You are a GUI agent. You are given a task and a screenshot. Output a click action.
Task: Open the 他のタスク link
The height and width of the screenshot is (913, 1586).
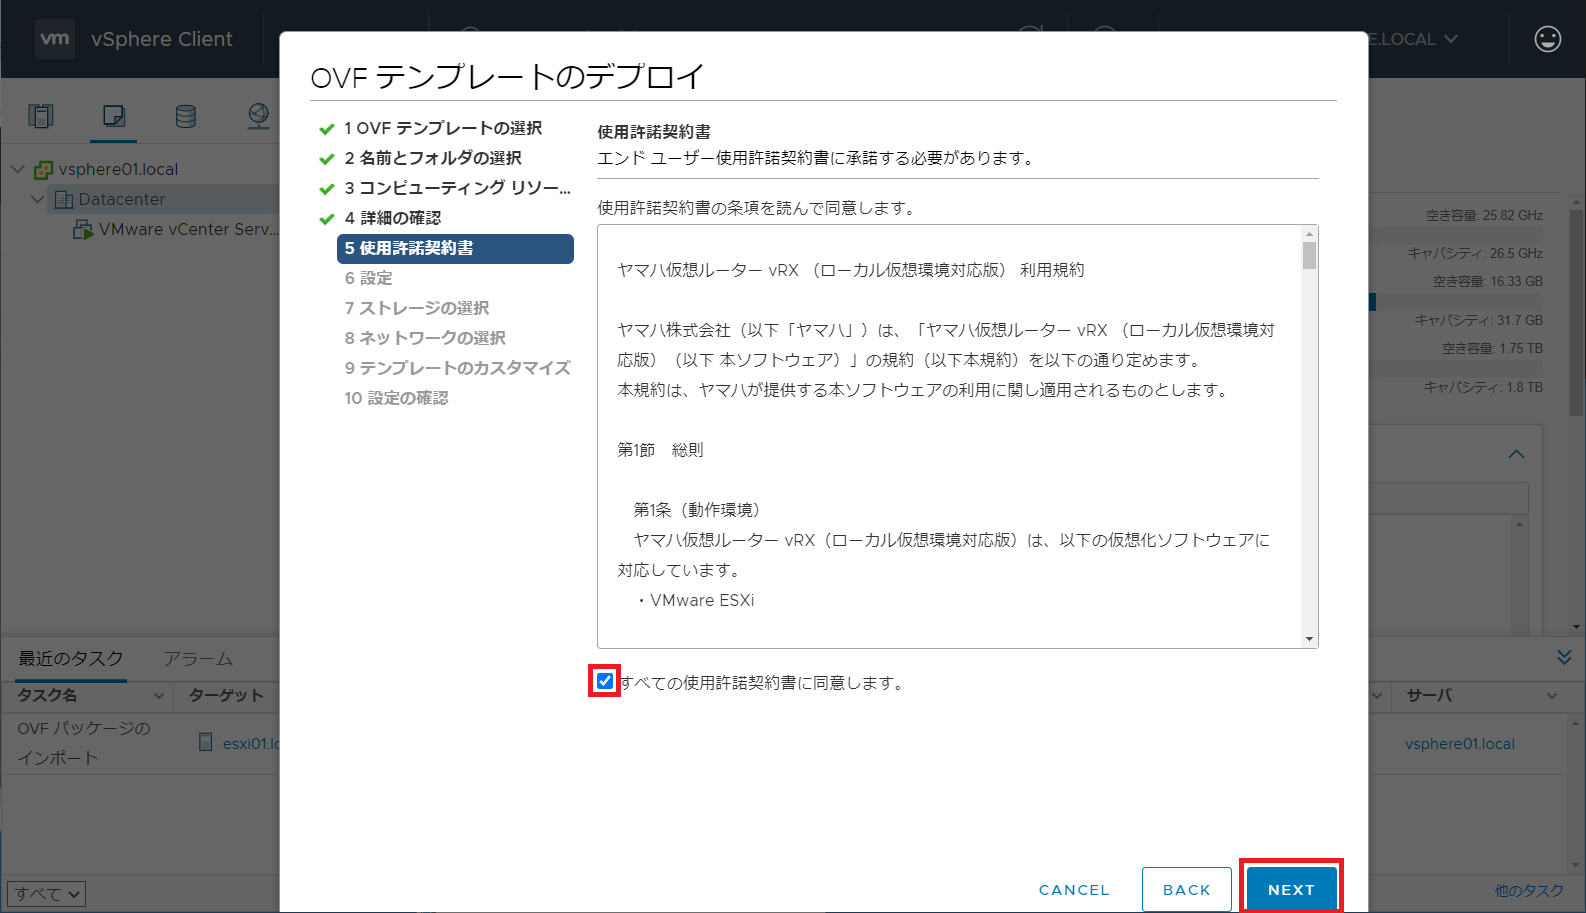pos(1529,890)
